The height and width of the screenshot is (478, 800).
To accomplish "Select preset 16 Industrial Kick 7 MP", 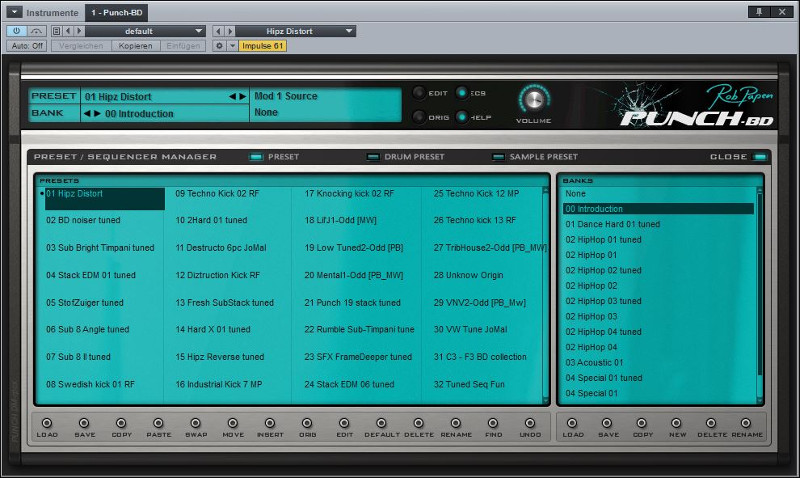I will coord(219,384).
